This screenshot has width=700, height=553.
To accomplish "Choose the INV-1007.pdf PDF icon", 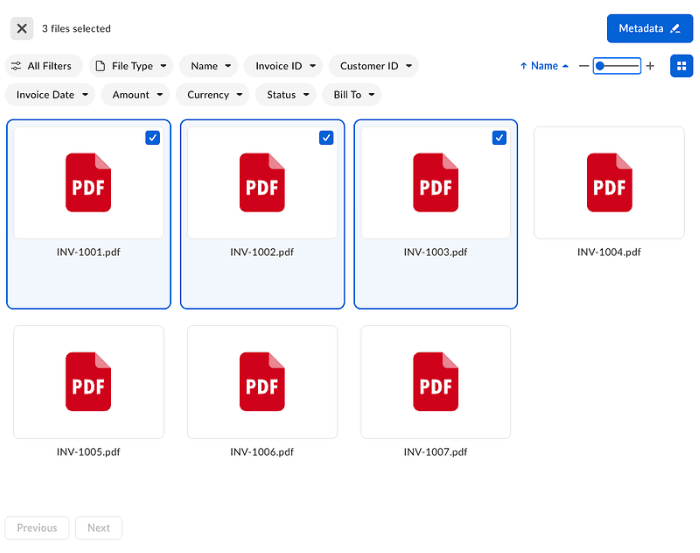I will (x=435, y=381).
